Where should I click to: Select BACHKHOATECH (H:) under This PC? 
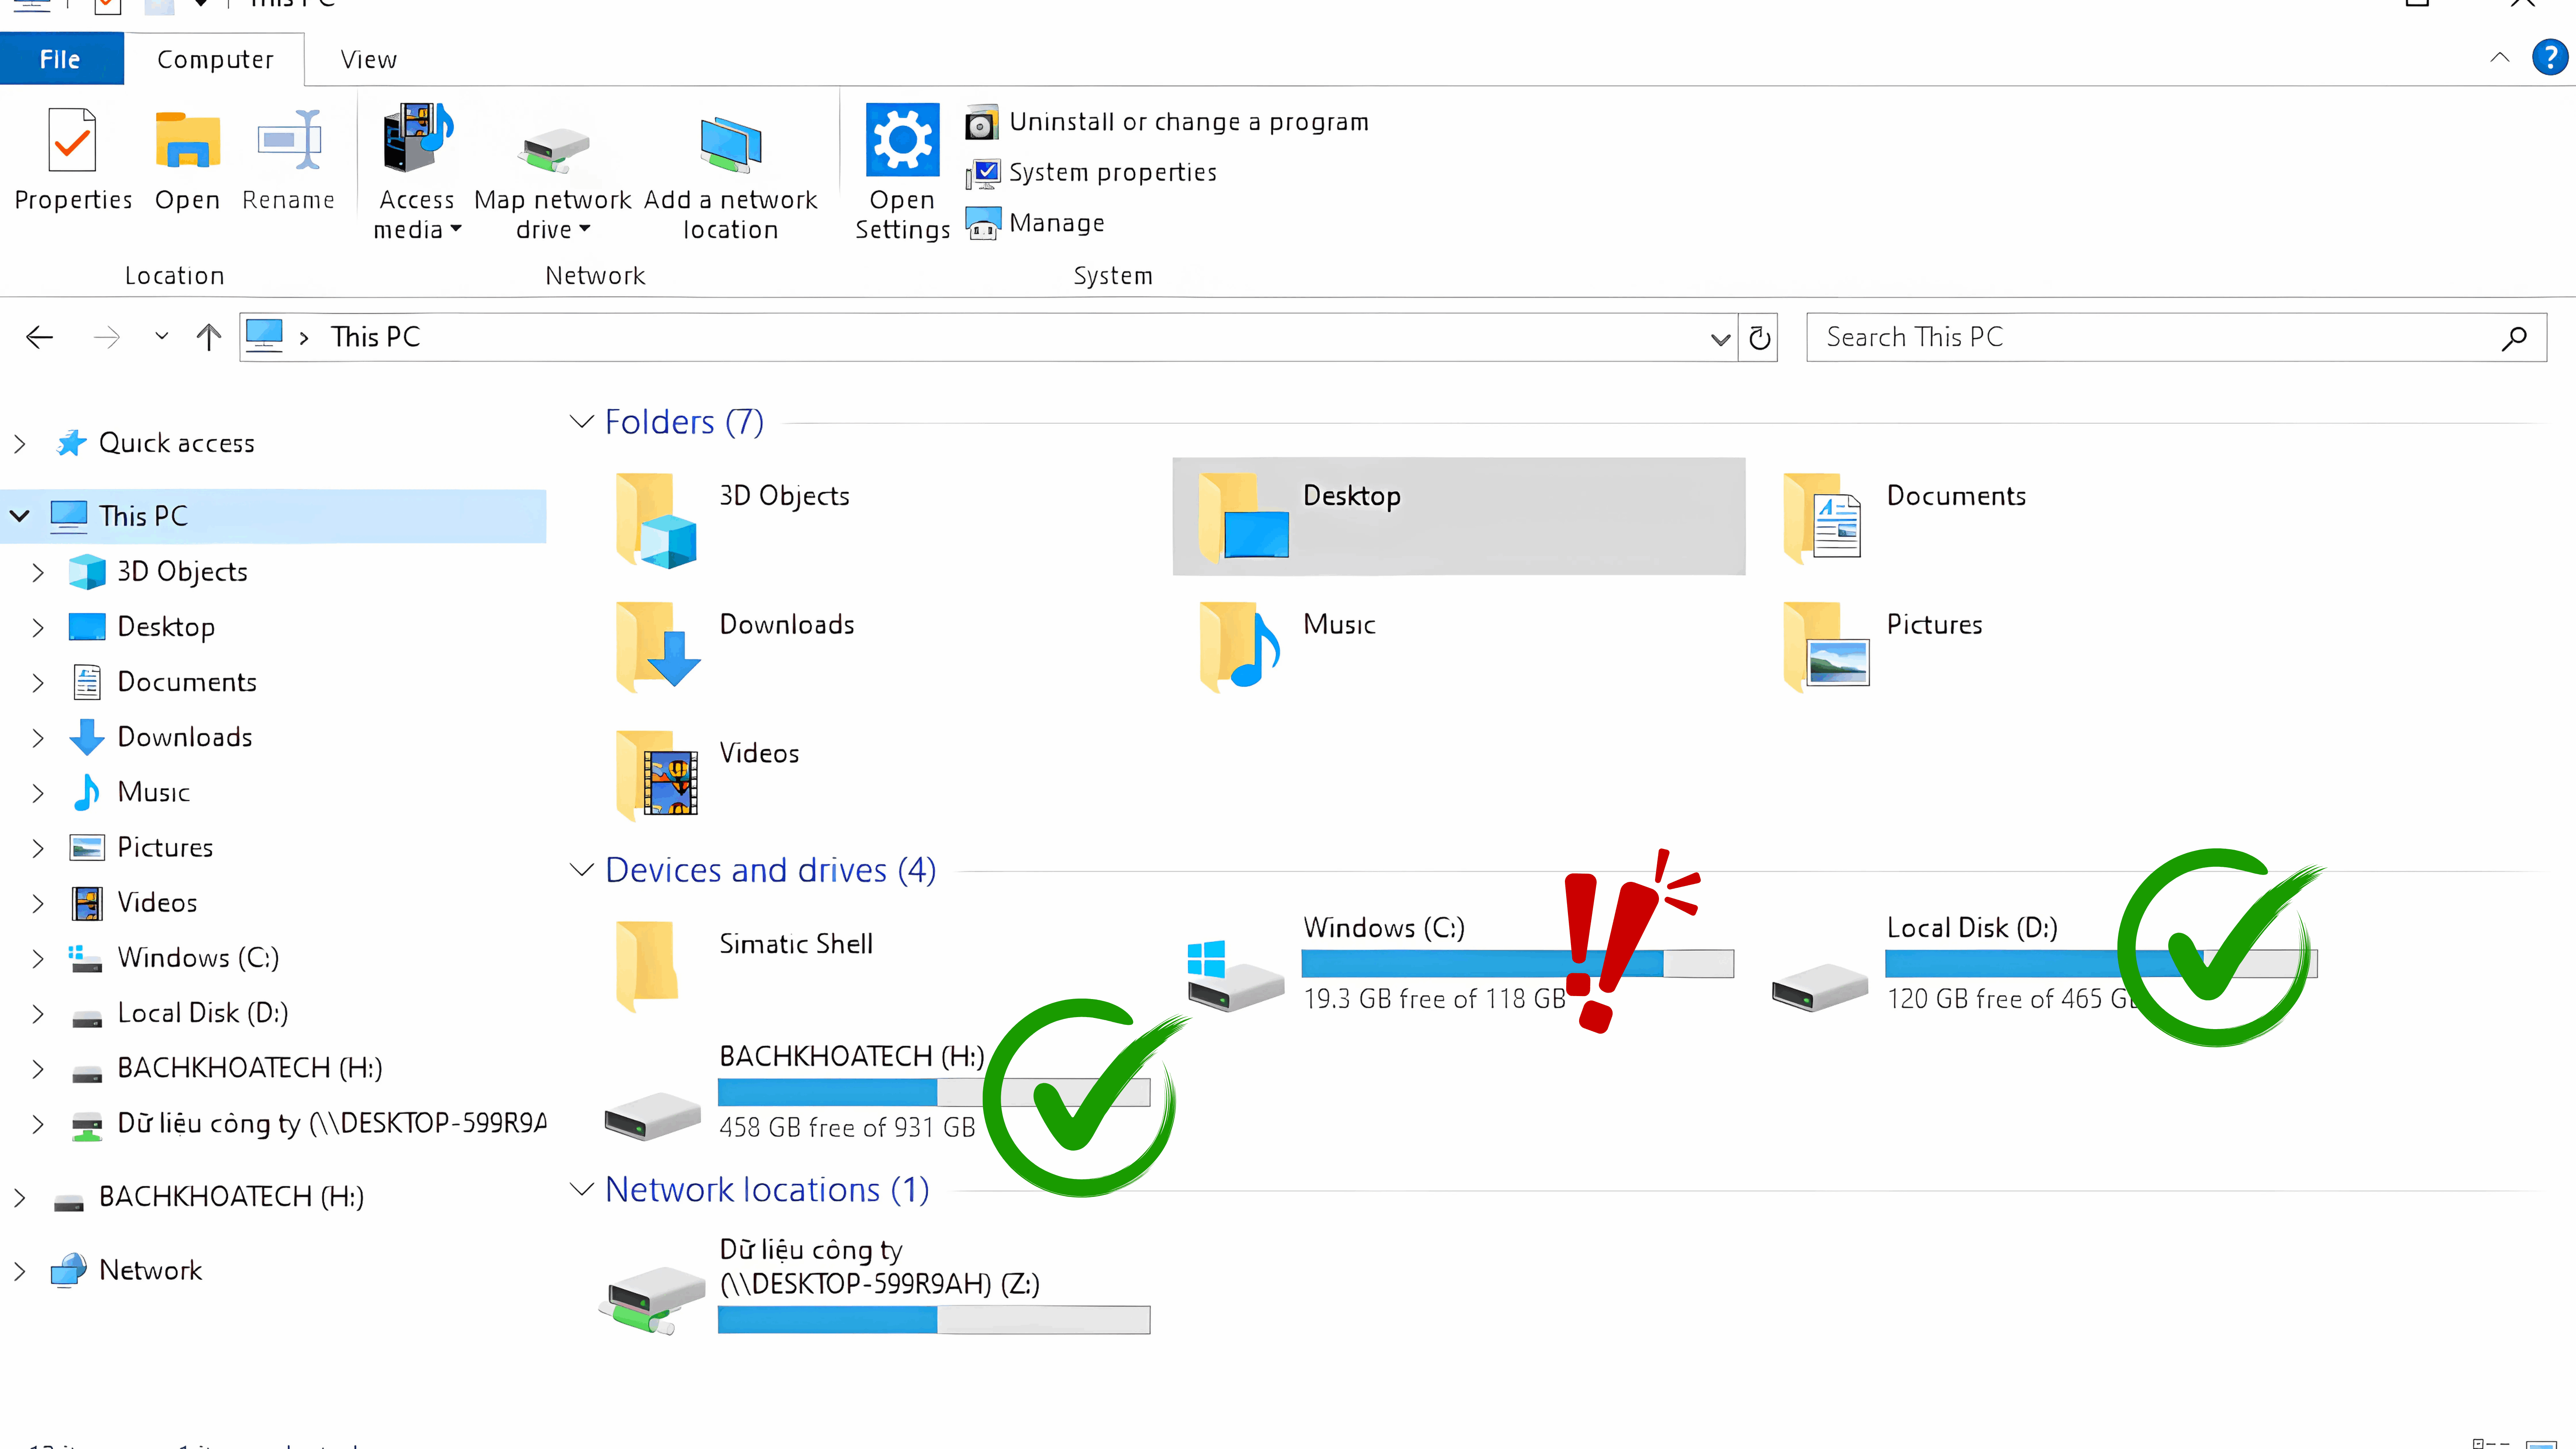(x=249, y=1068)
